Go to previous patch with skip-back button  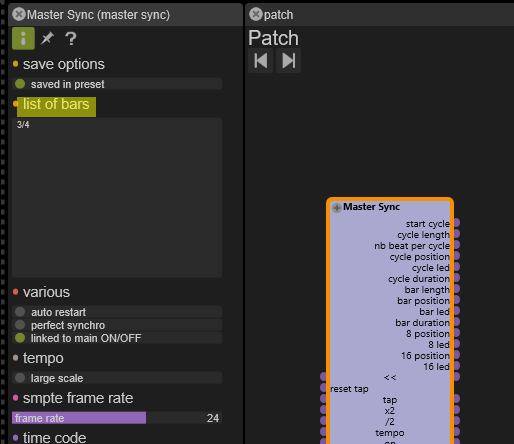(260, 61)
